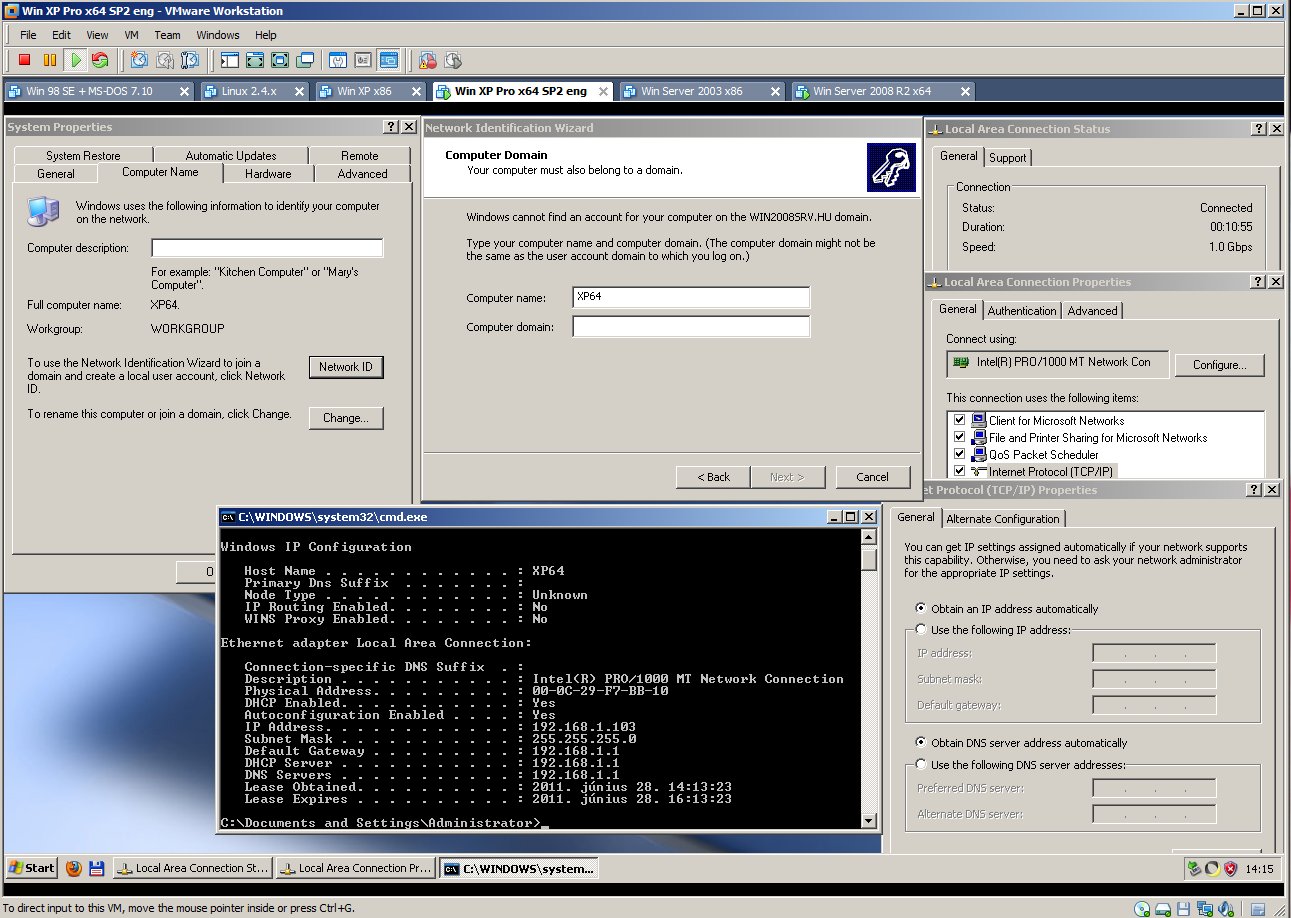Click the CD/DVD device status bar icon
This screenshot has width=1291, height=918.
pos(1142,909)
